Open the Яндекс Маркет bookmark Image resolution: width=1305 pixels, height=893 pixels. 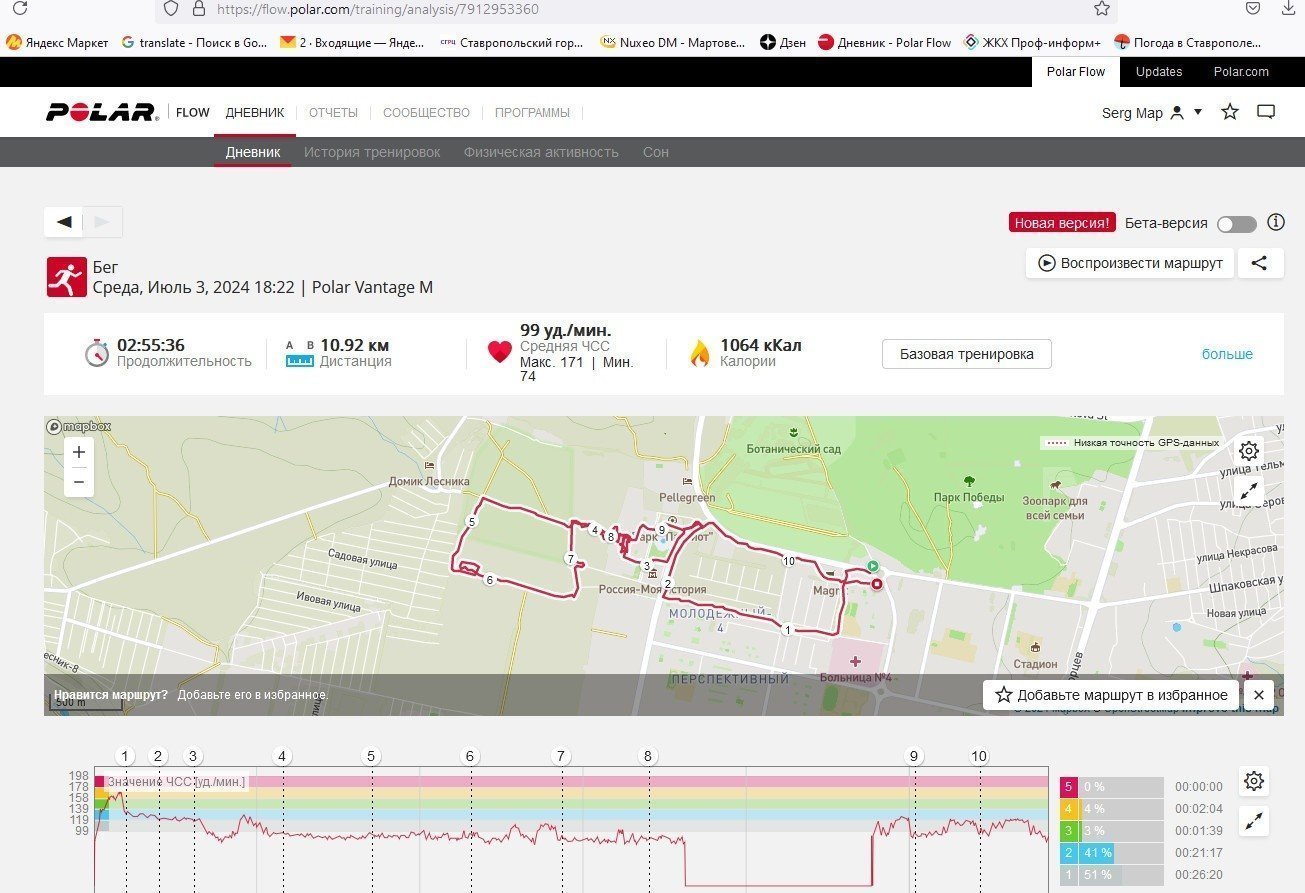tap(58, 42)
